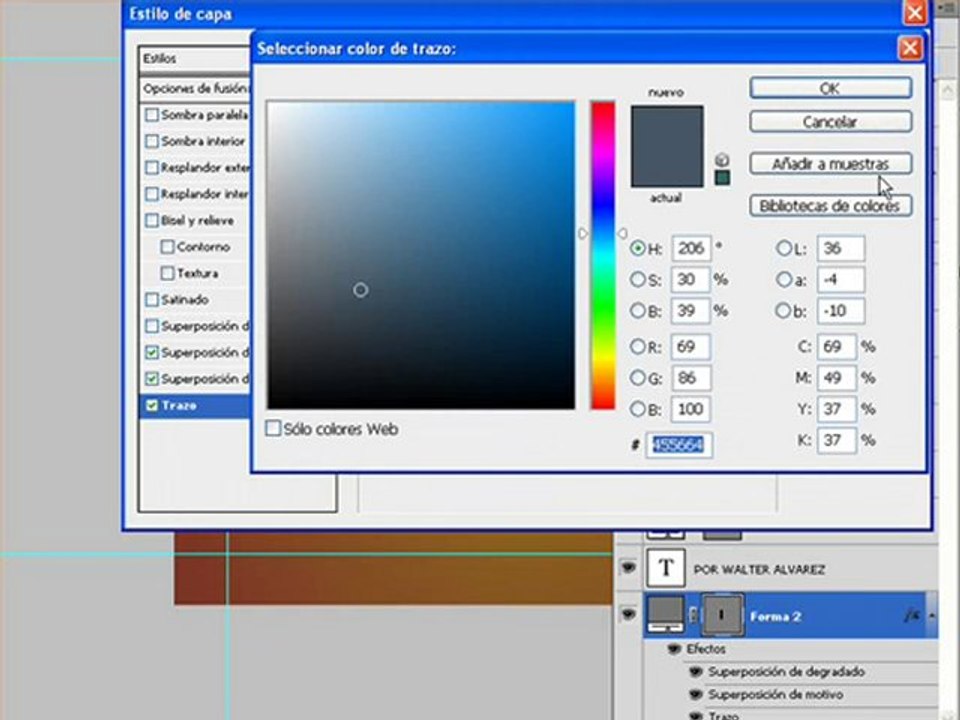Click the web-safe color swatch under cube
Screen dimensions: 960x720
pyautogui.click(x=722, y=178)
